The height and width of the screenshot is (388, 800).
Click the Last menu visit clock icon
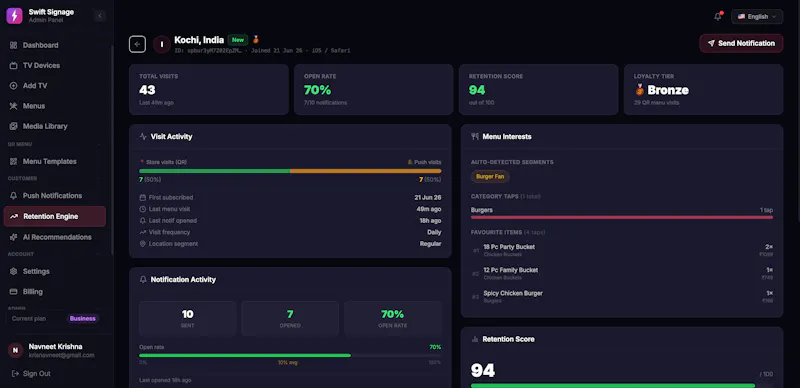click(x=143, y=209)
